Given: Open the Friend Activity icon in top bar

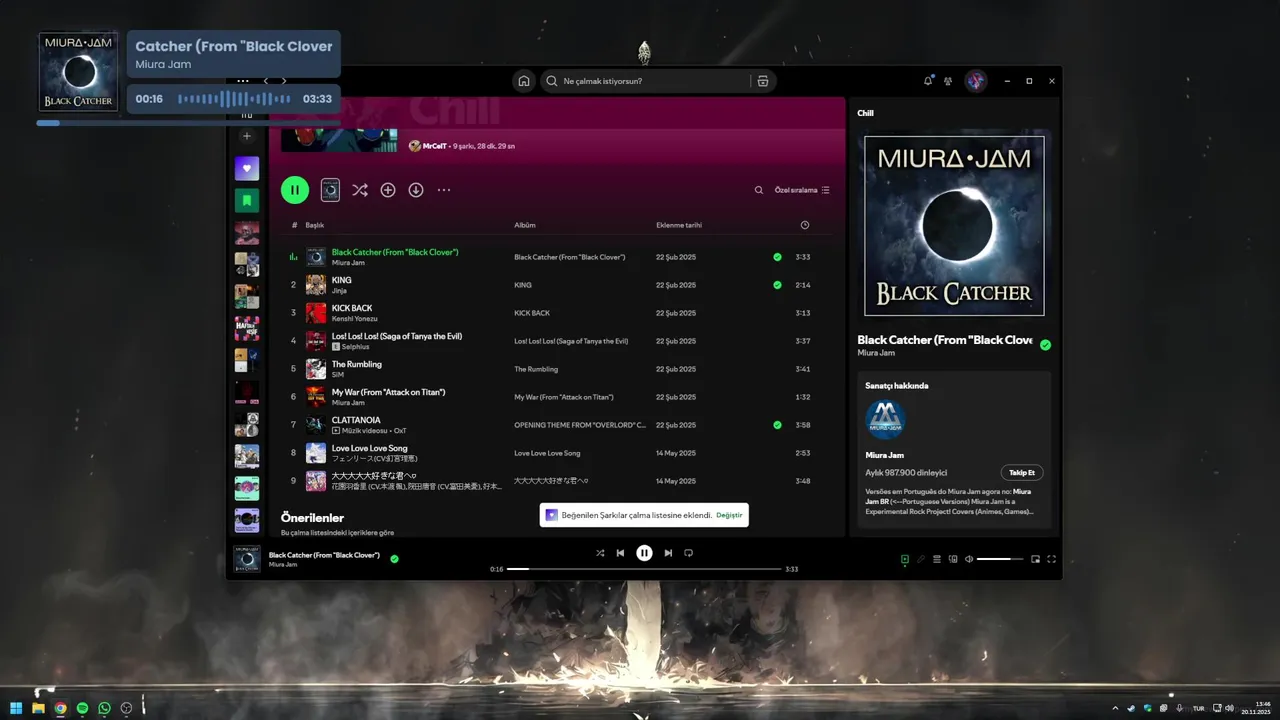Looking at the screenshot, I should coord(948,81).
